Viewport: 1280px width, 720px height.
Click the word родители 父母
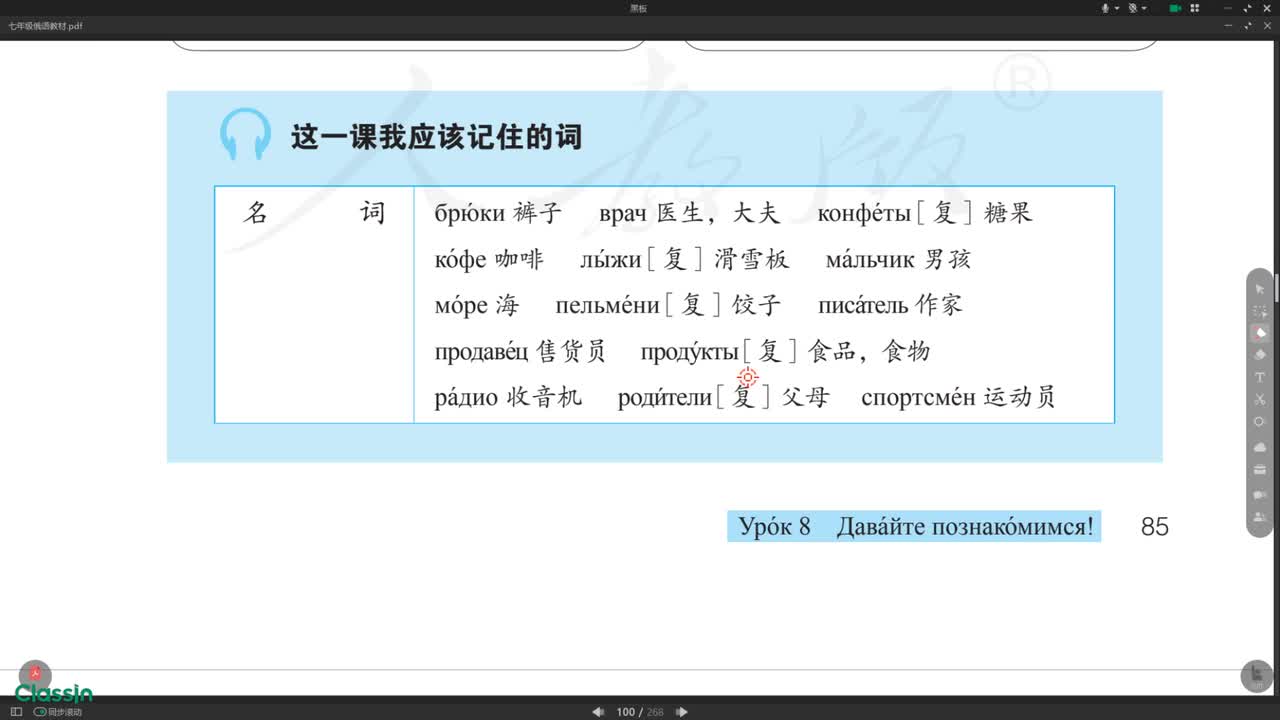point(724,397)
